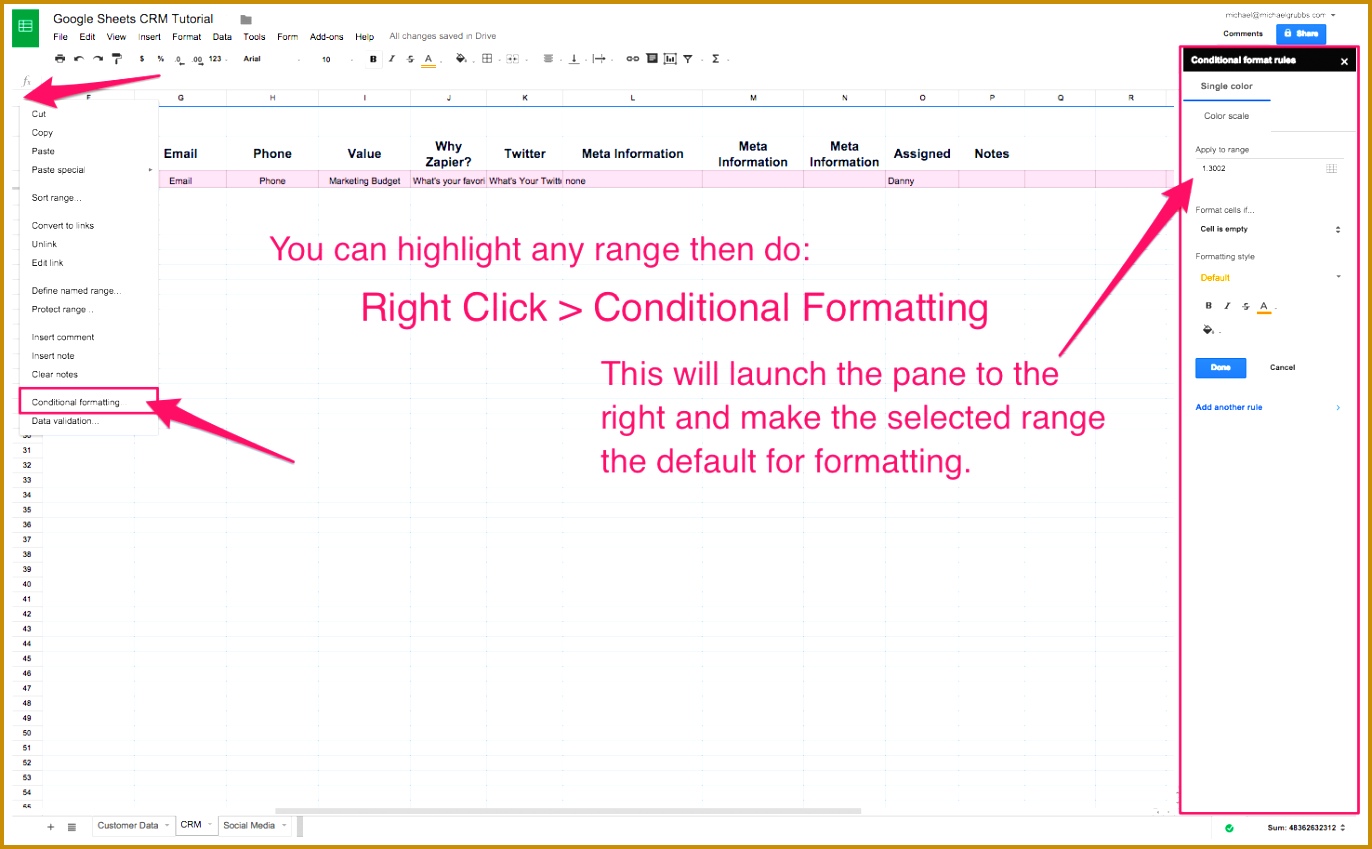Viewport: 1372px width, 849px height.
Task: Click the Cancel button in the pane
Action: (x=1283, y=368)
